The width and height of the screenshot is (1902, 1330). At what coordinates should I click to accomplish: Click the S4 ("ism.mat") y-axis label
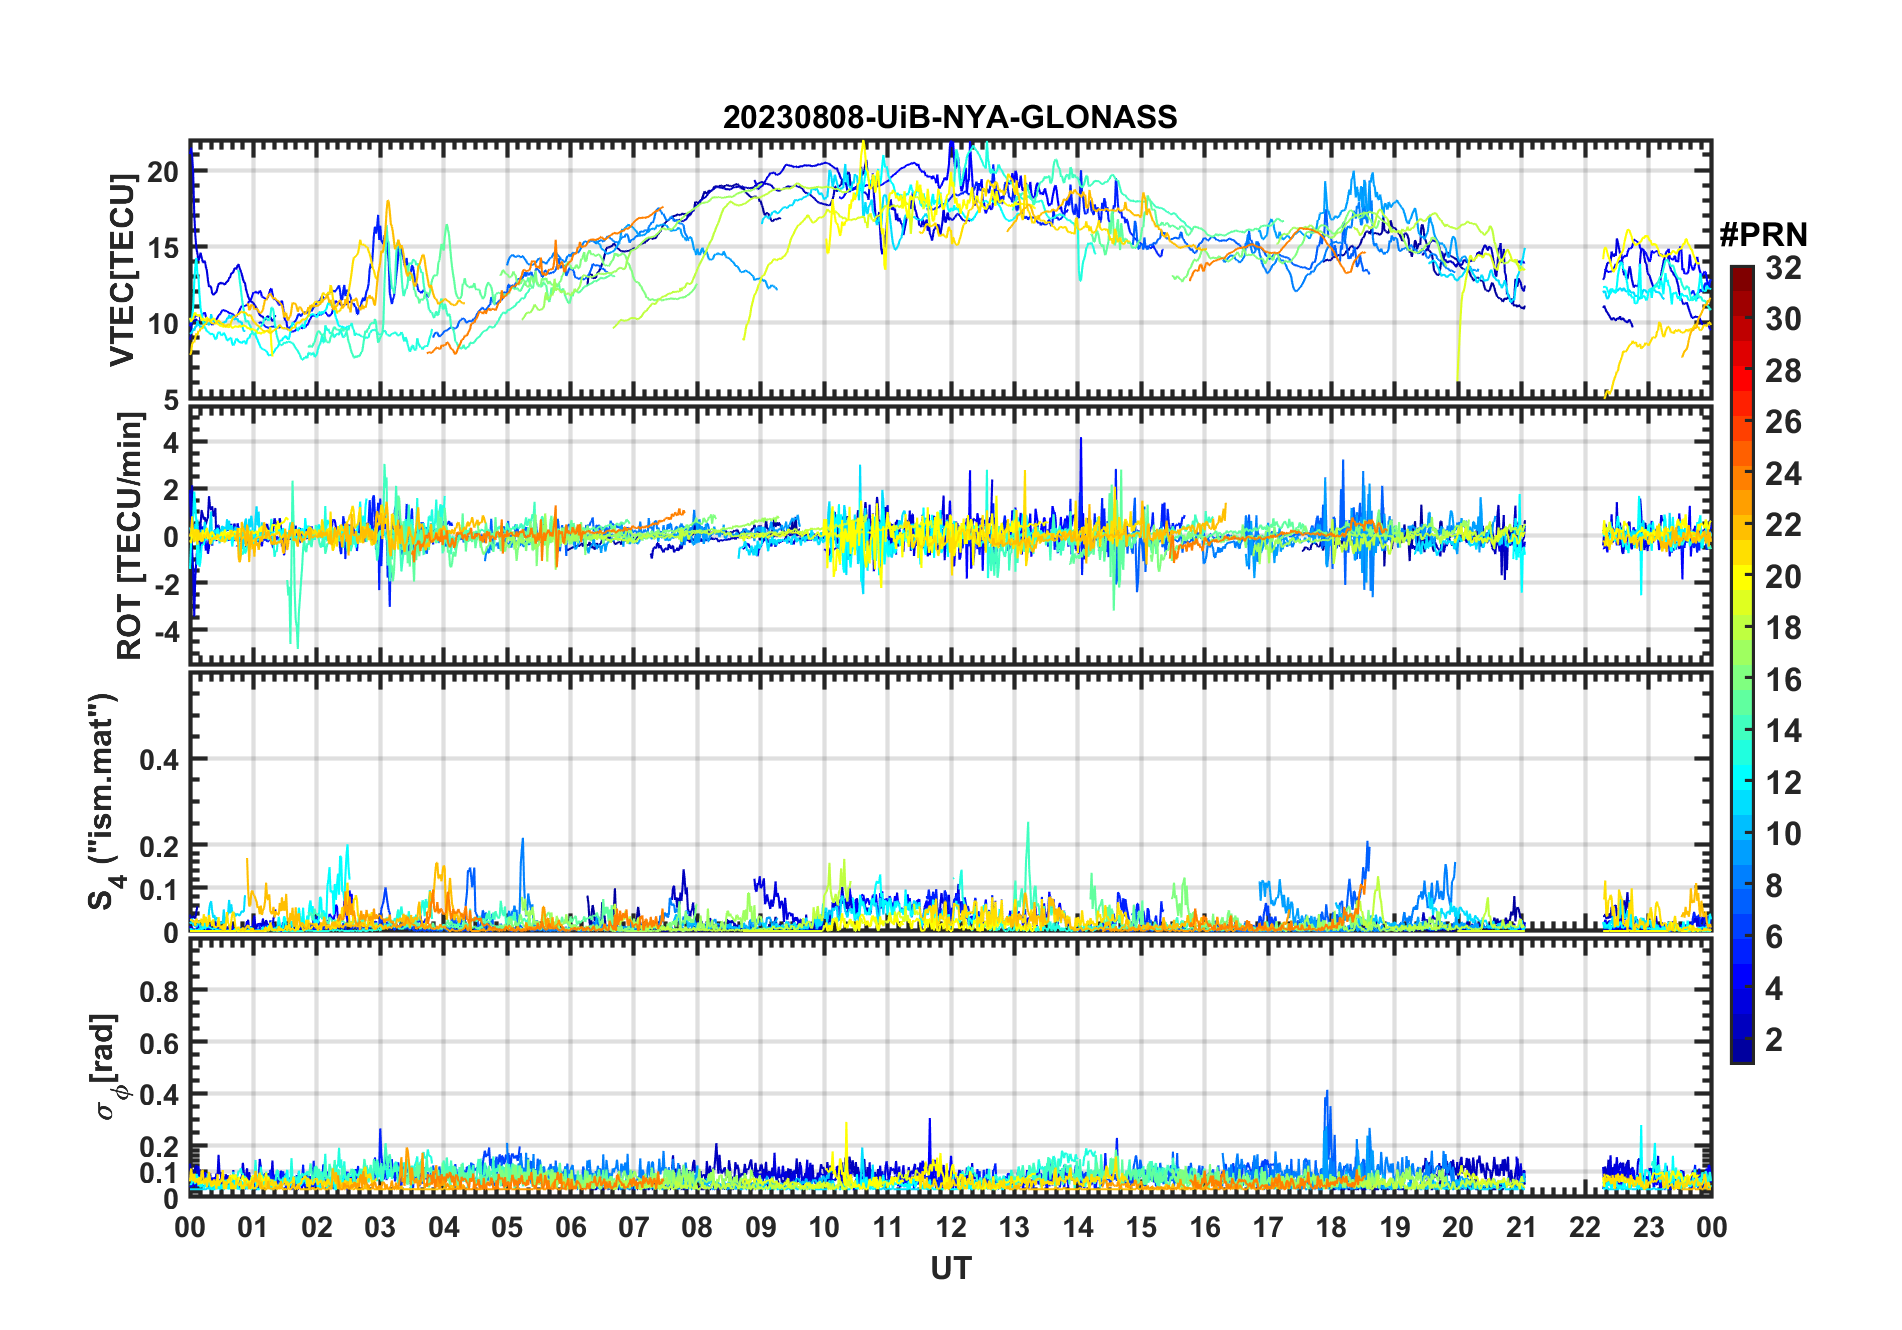pos(104,801)
